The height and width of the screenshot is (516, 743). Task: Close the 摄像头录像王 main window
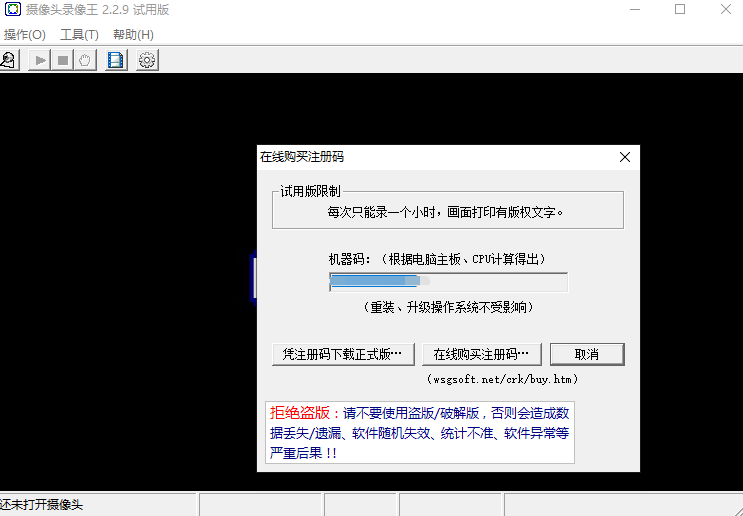point(725,9)
